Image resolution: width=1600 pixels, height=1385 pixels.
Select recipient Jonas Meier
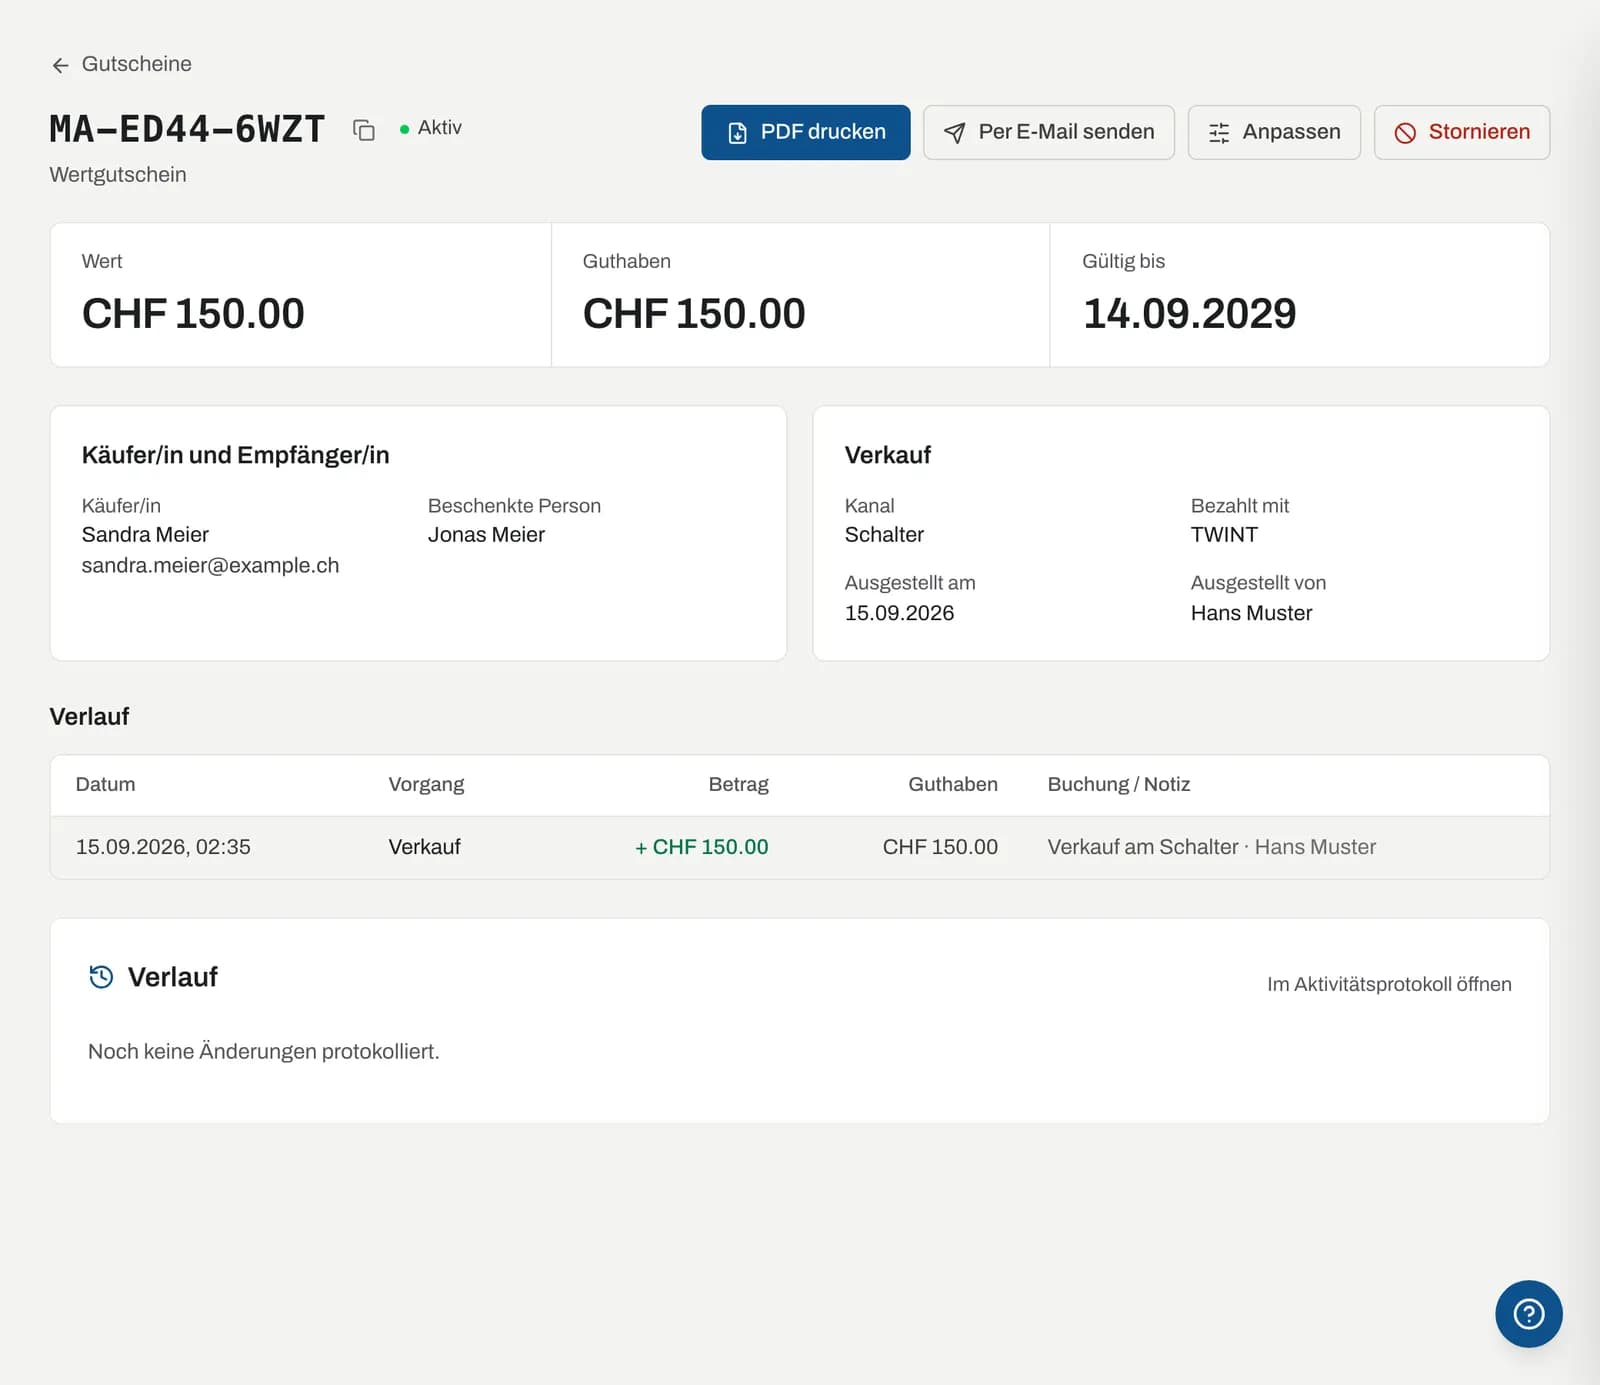pos(486,534)
